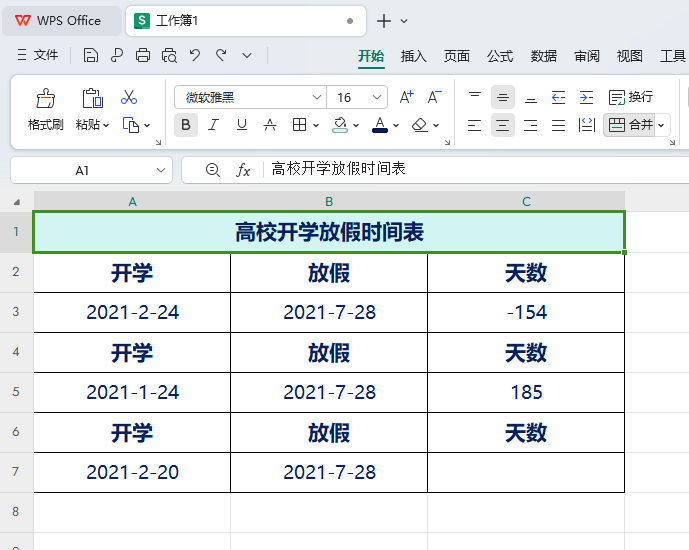Open Print Preview icon
This screenshot has height=550, width=689.
click(x=169, y=56)
